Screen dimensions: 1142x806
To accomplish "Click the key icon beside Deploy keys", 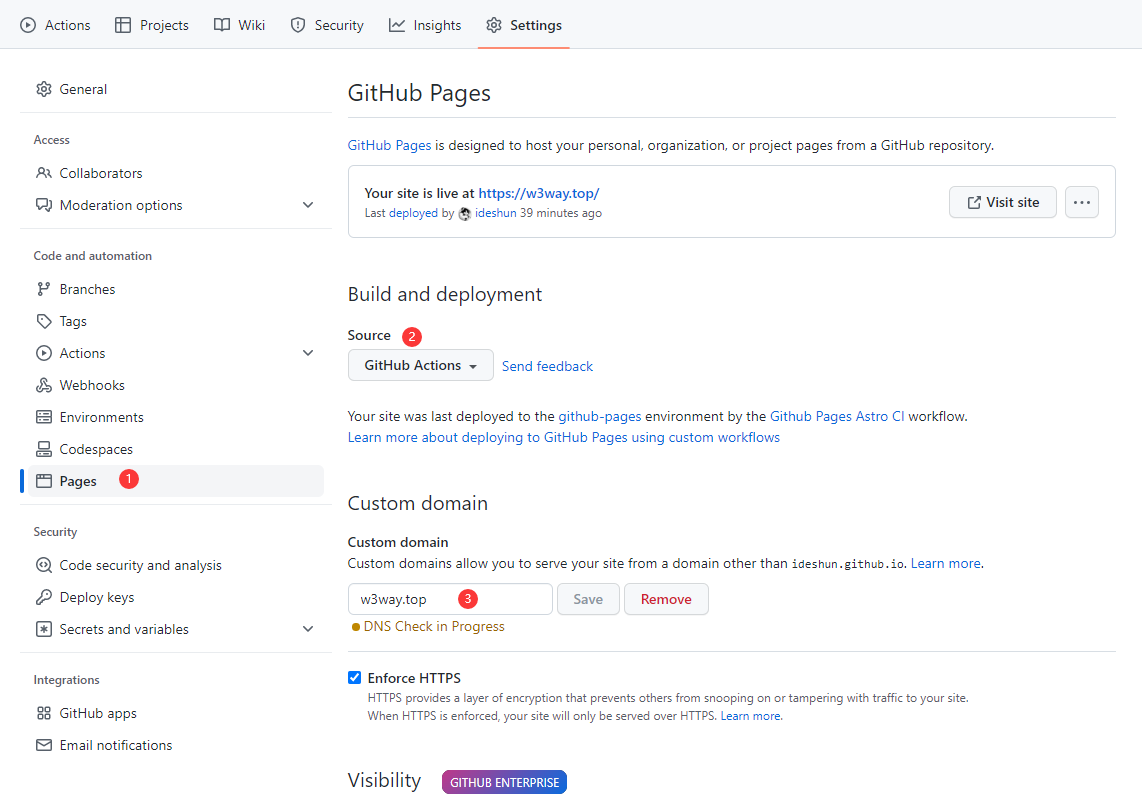I will pyautogui.click(x=44, y=597).
